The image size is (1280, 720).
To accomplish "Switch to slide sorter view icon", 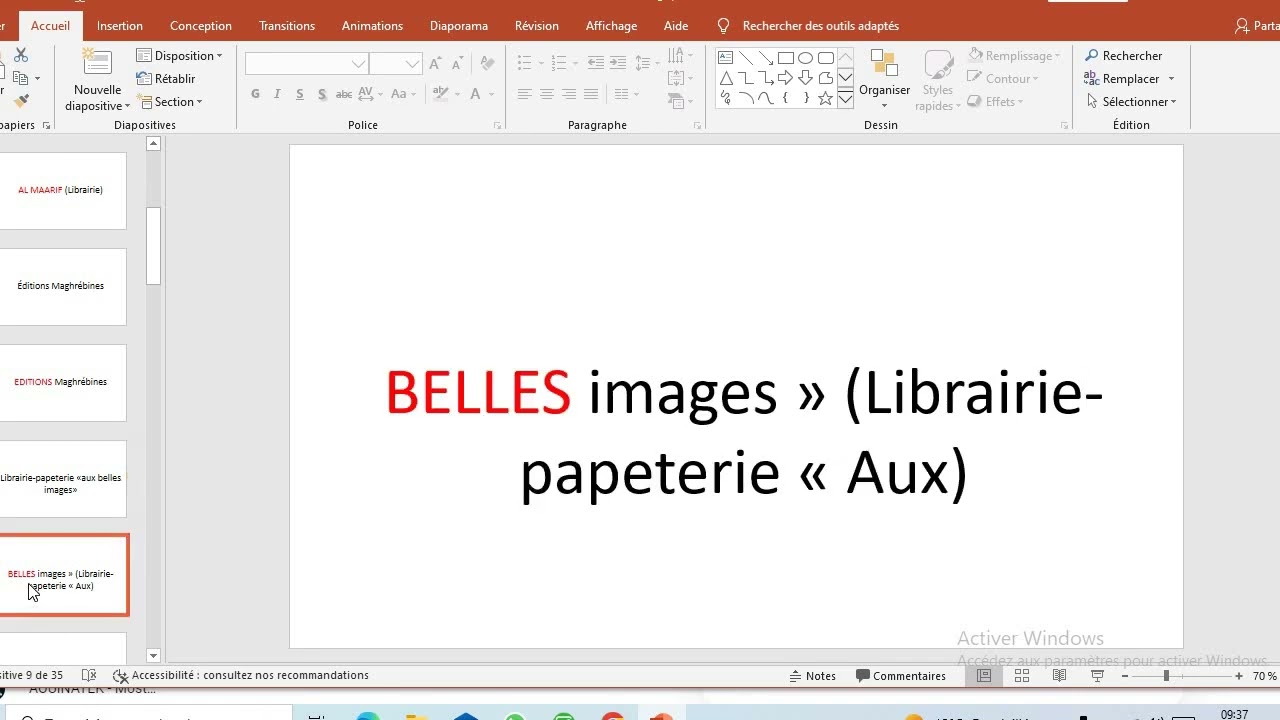I will (1022, 676).
